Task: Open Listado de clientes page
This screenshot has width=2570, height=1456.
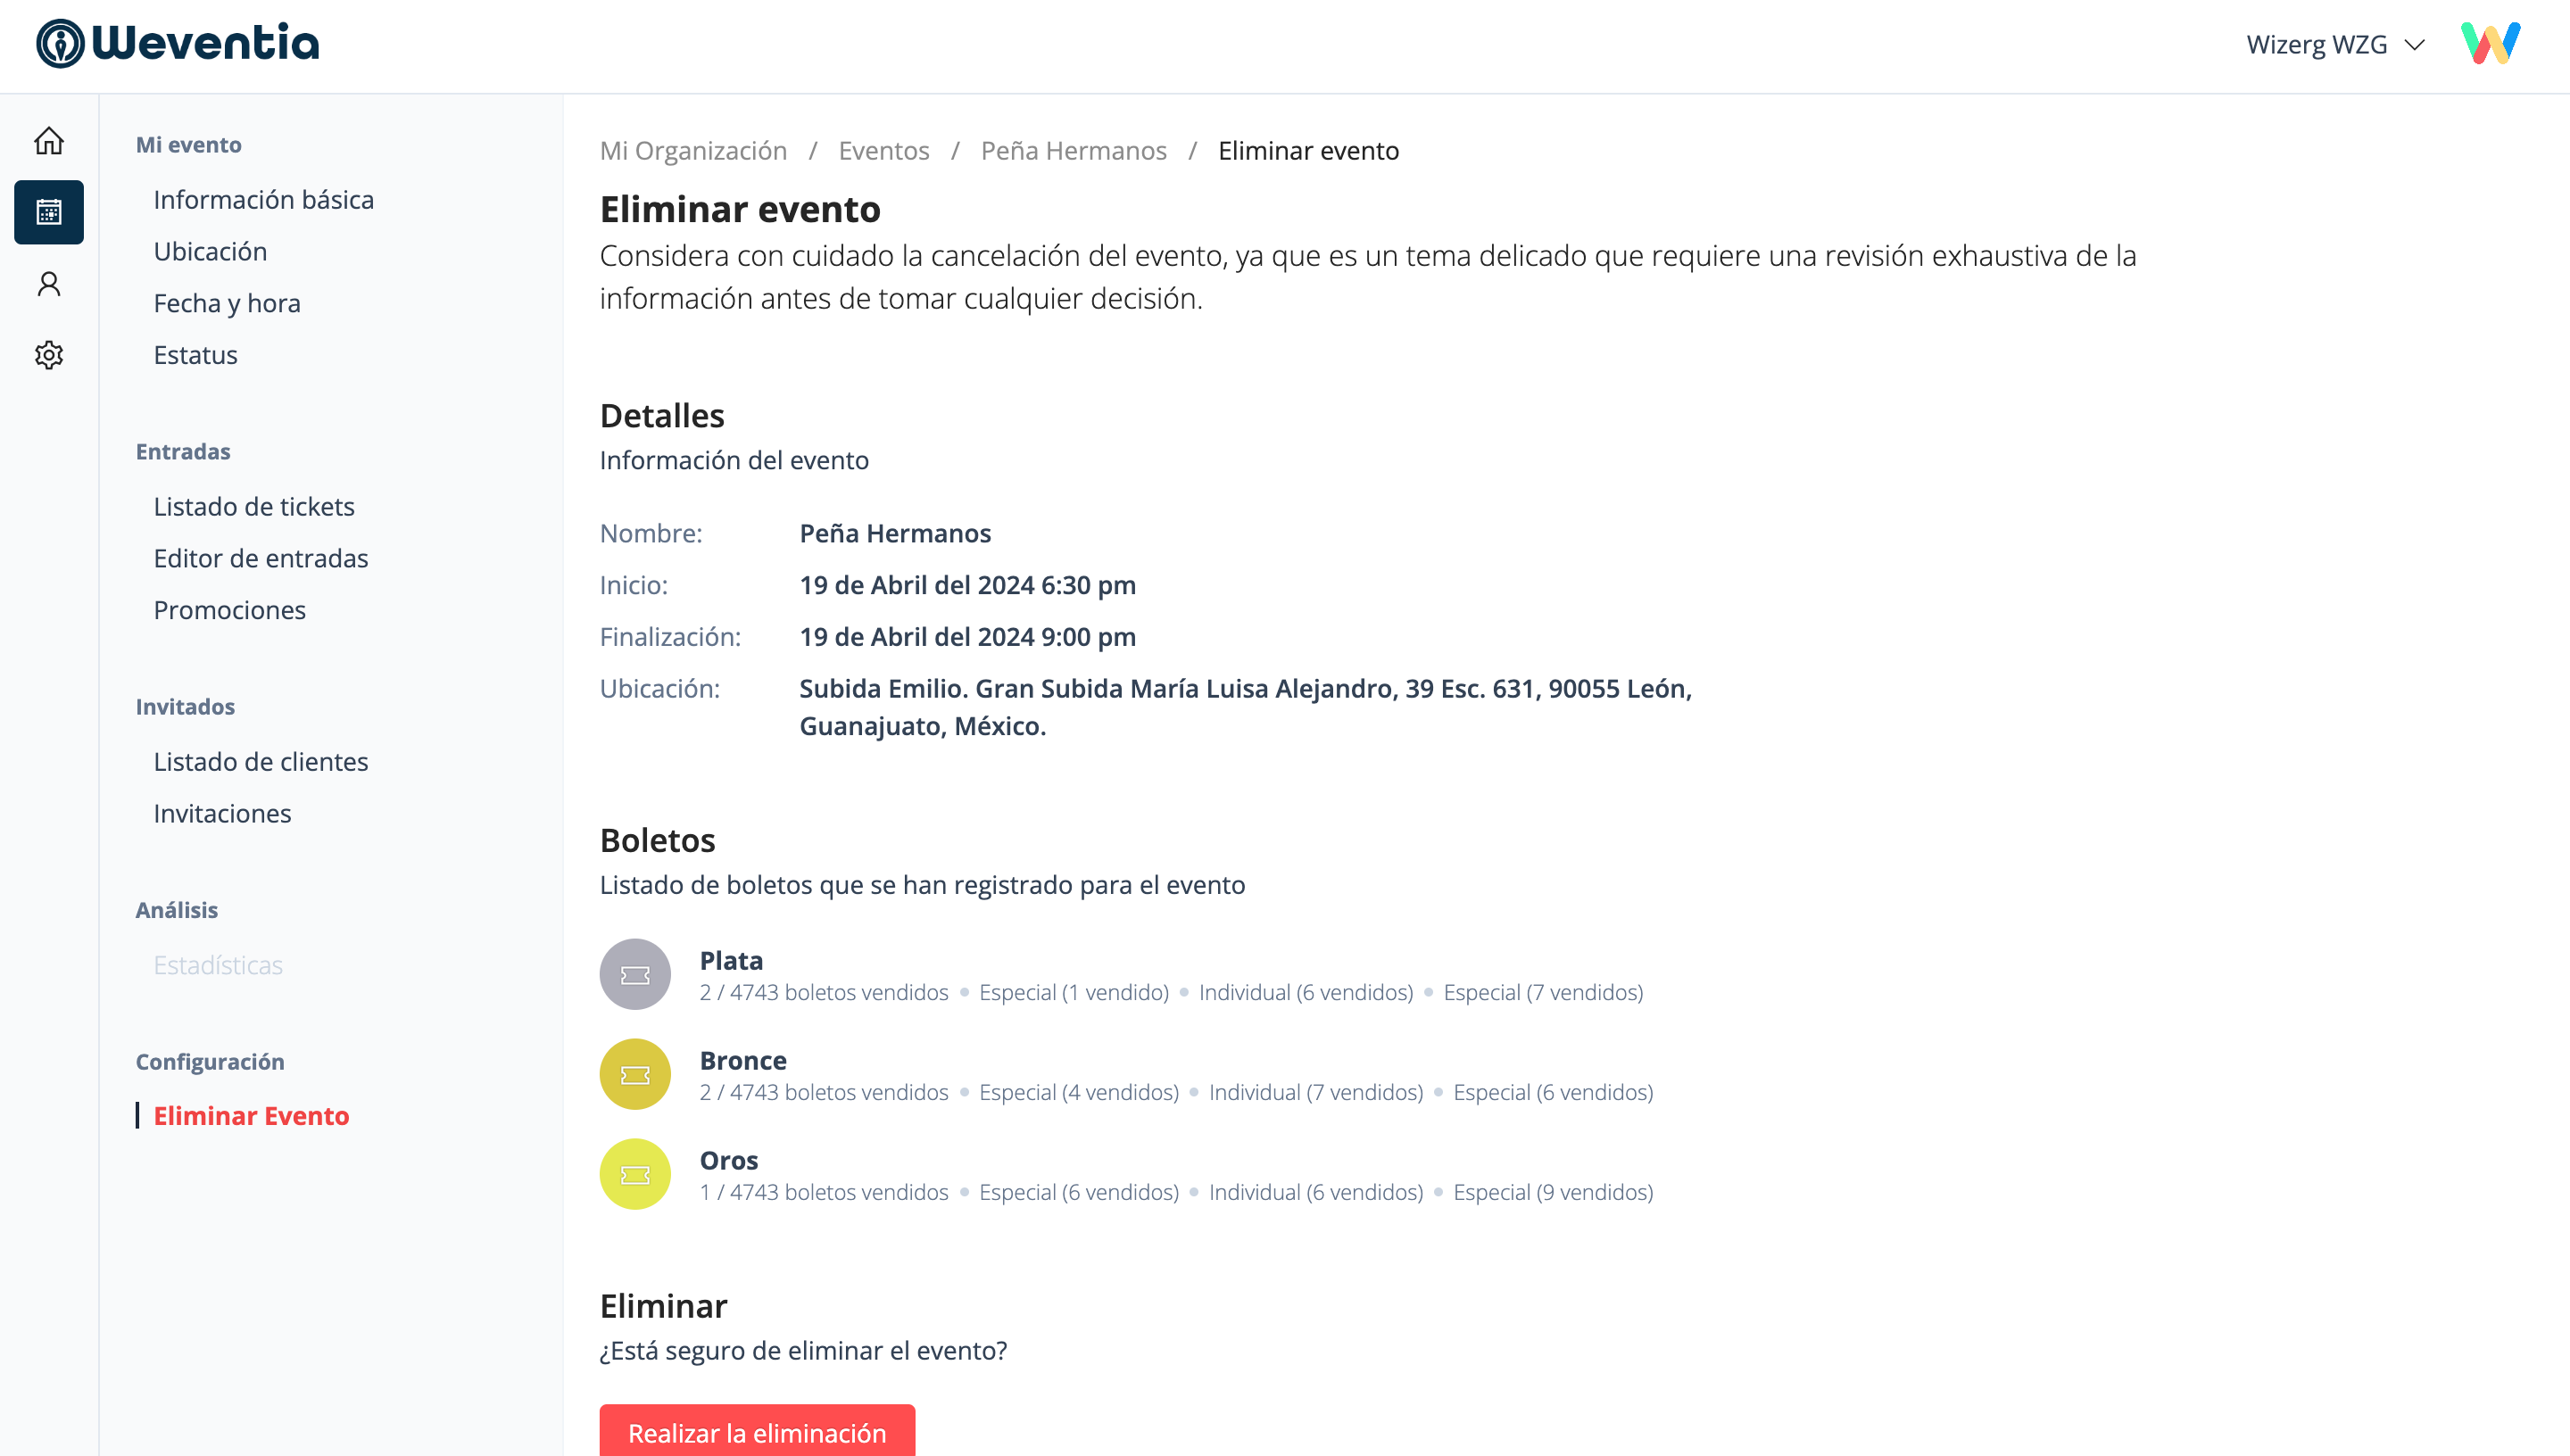Action: [x=260, y=762]
